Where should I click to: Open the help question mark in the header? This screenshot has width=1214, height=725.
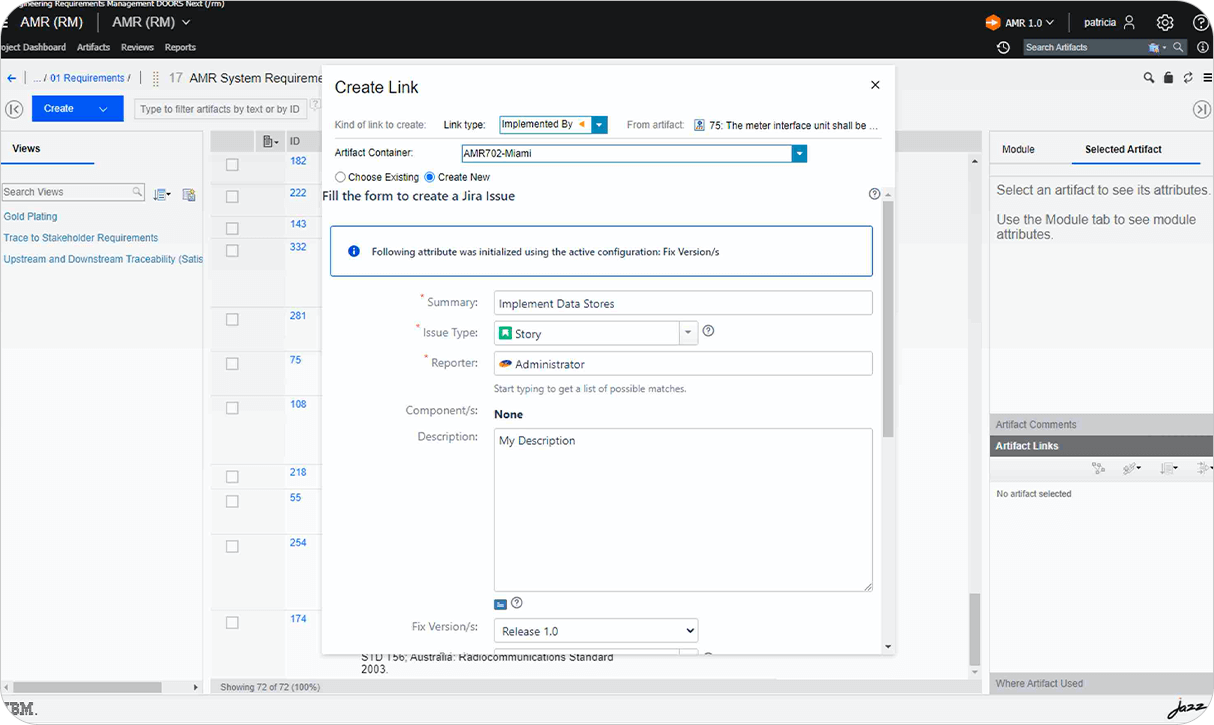click(1201, 22)
